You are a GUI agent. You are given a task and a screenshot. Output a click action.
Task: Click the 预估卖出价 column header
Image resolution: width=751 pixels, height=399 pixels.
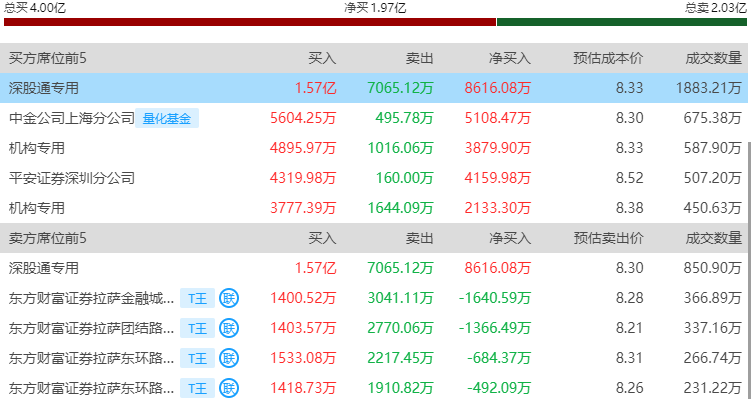point(608,238)
